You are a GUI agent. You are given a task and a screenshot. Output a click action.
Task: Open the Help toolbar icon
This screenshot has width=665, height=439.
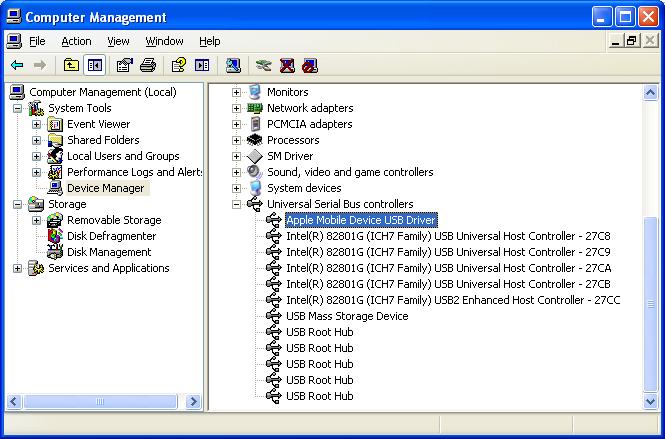point(179,65)
